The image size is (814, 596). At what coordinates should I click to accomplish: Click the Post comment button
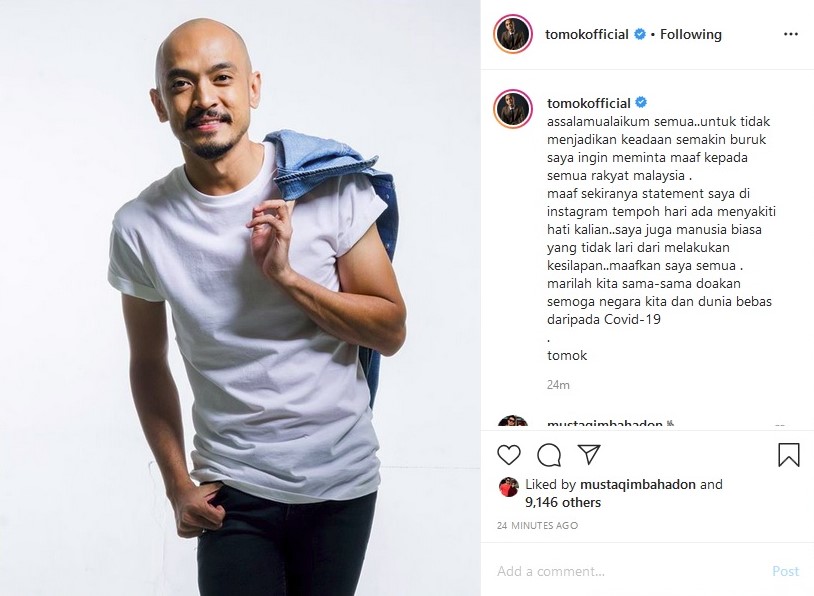tap(785, 571)
